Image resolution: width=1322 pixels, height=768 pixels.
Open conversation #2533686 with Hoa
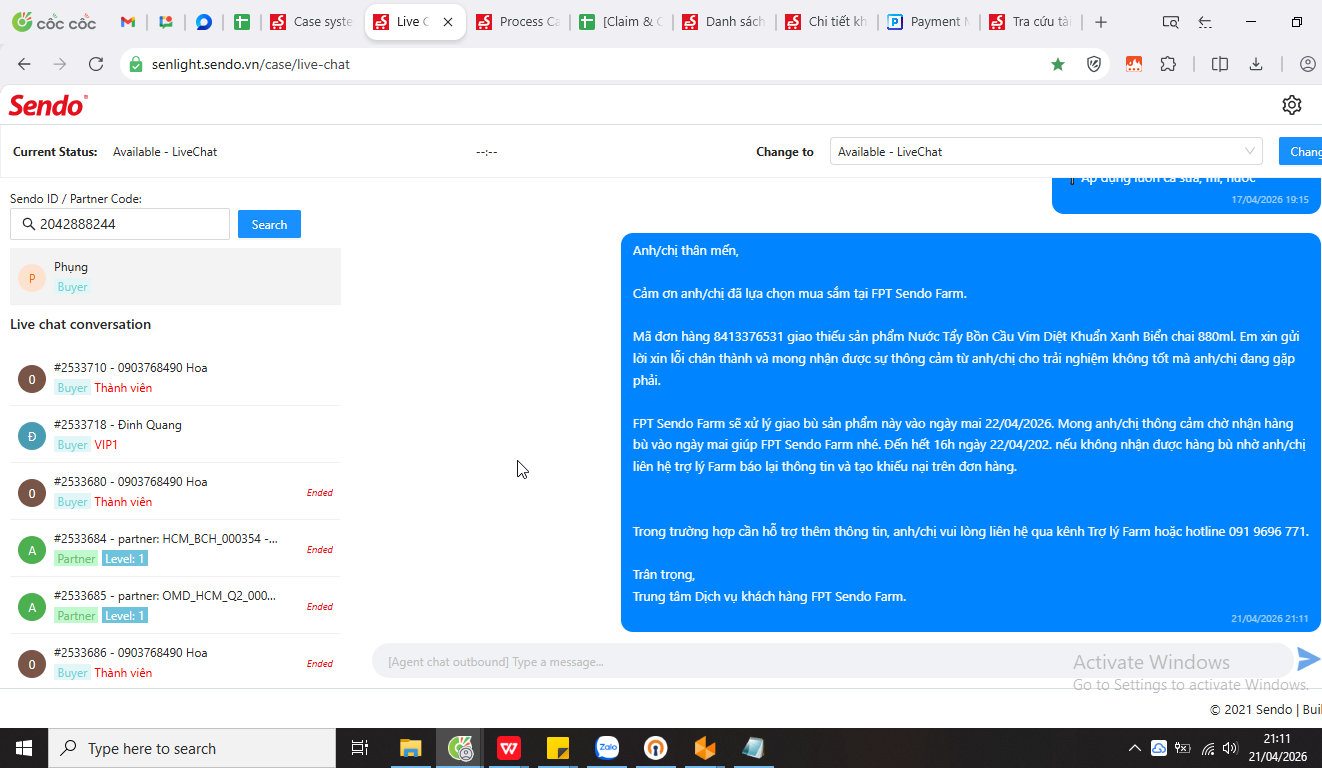[x=175, y=662]
